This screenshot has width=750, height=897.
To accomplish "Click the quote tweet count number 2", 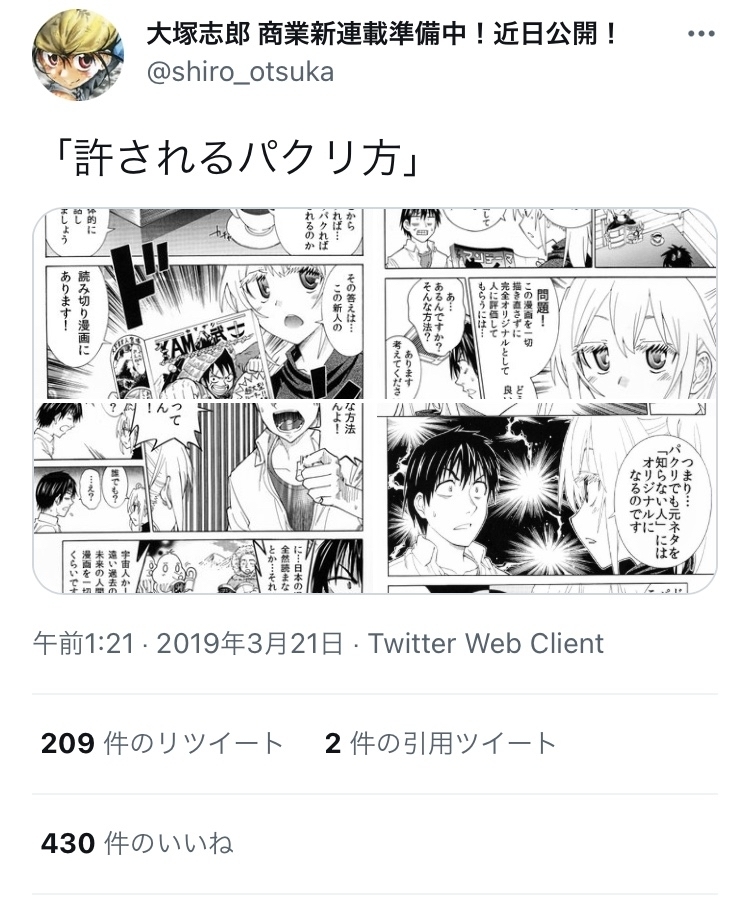I will pos(333,744).
